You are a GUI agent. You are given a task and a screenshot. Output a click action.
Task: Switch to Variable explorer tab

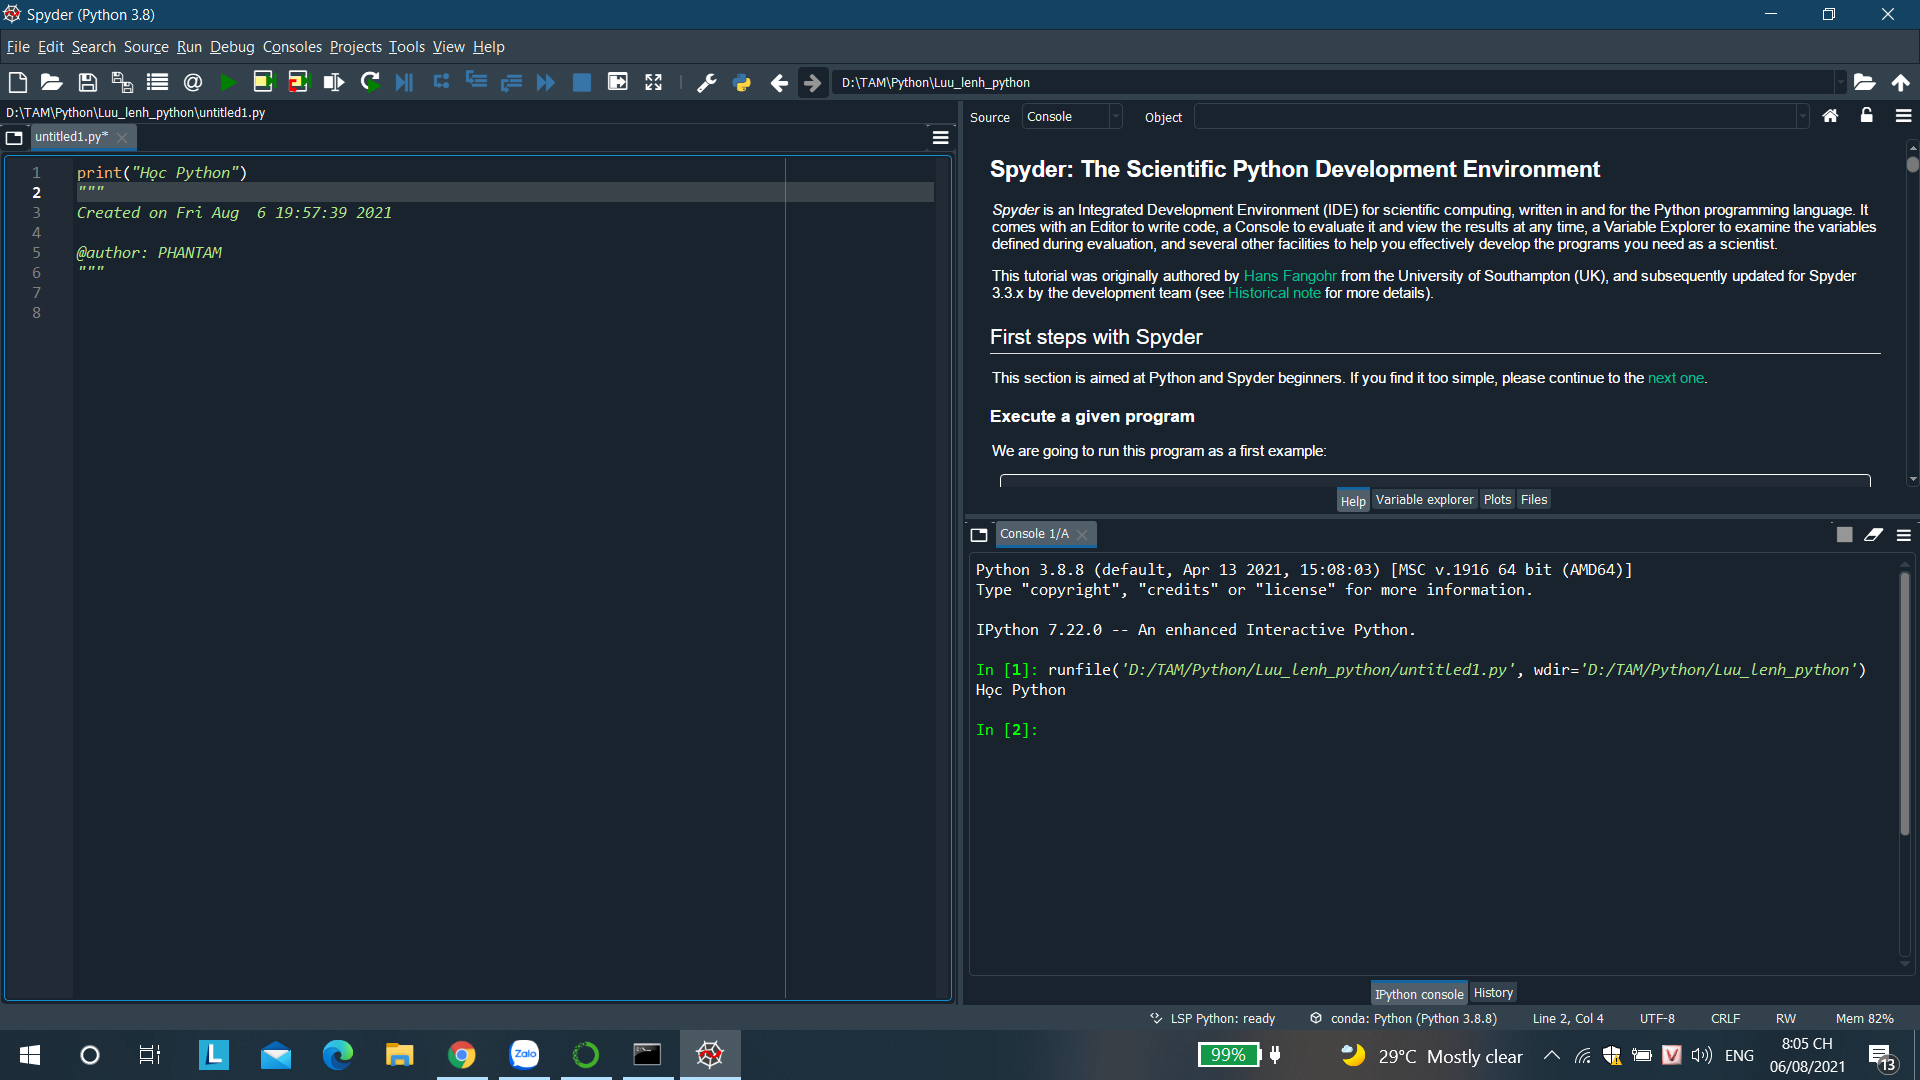(1424, 500)
